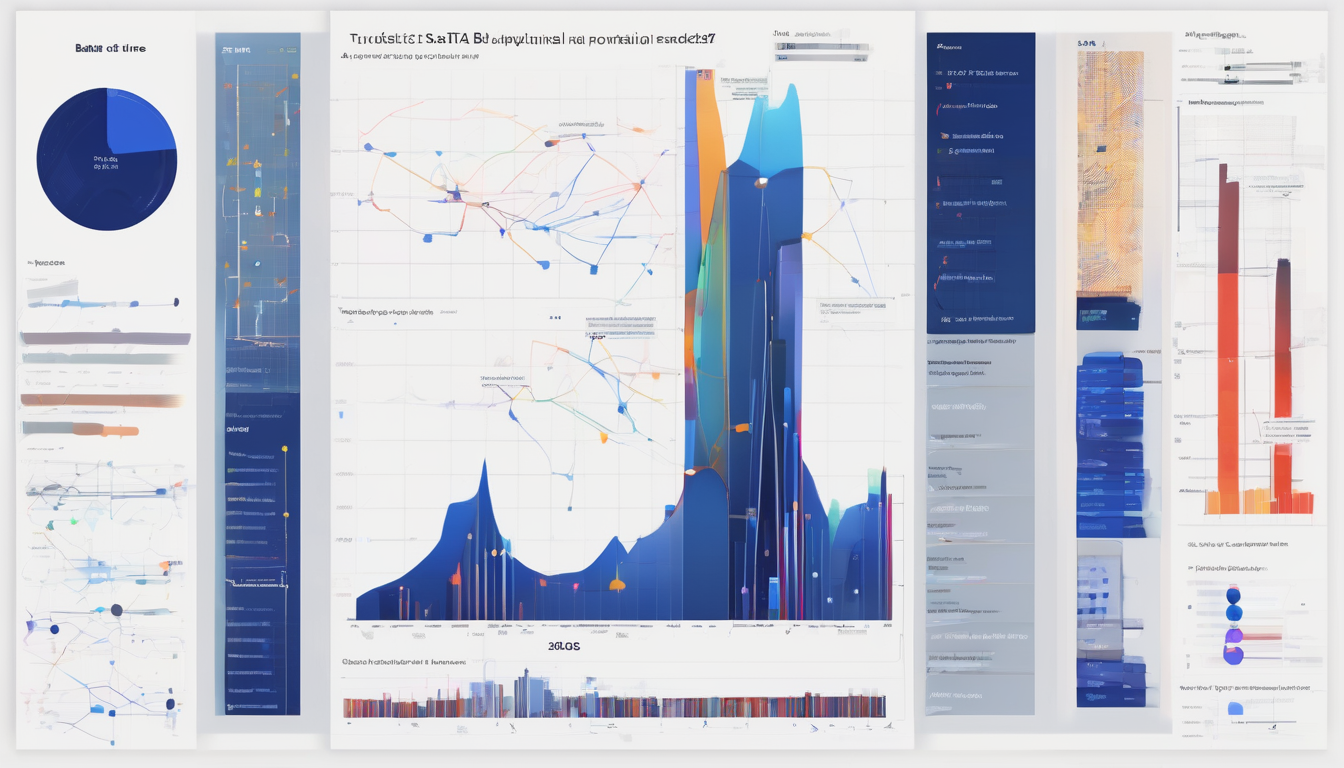The height and width of the screenshot is (768, 1344).
Task: Click the main chart title in the center panel
Action: pyautogui.click(x=532, y=39)
